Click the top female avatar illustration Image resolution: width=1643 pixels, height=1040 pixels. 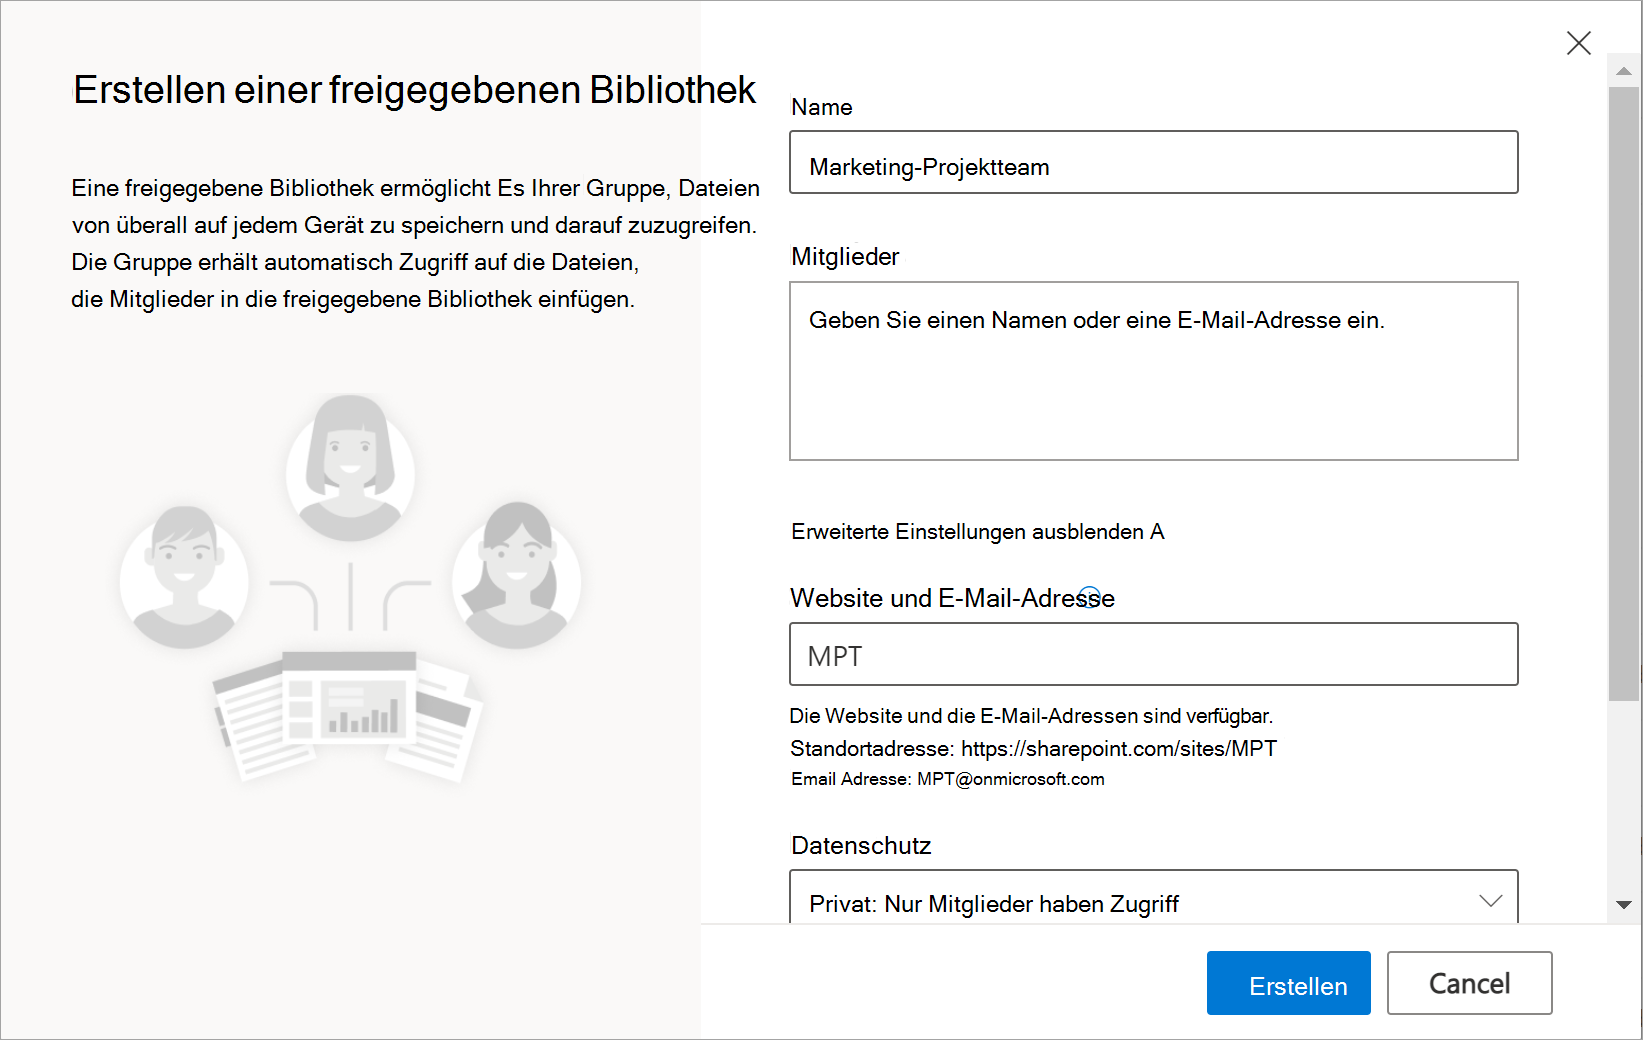tap(350, 468)
